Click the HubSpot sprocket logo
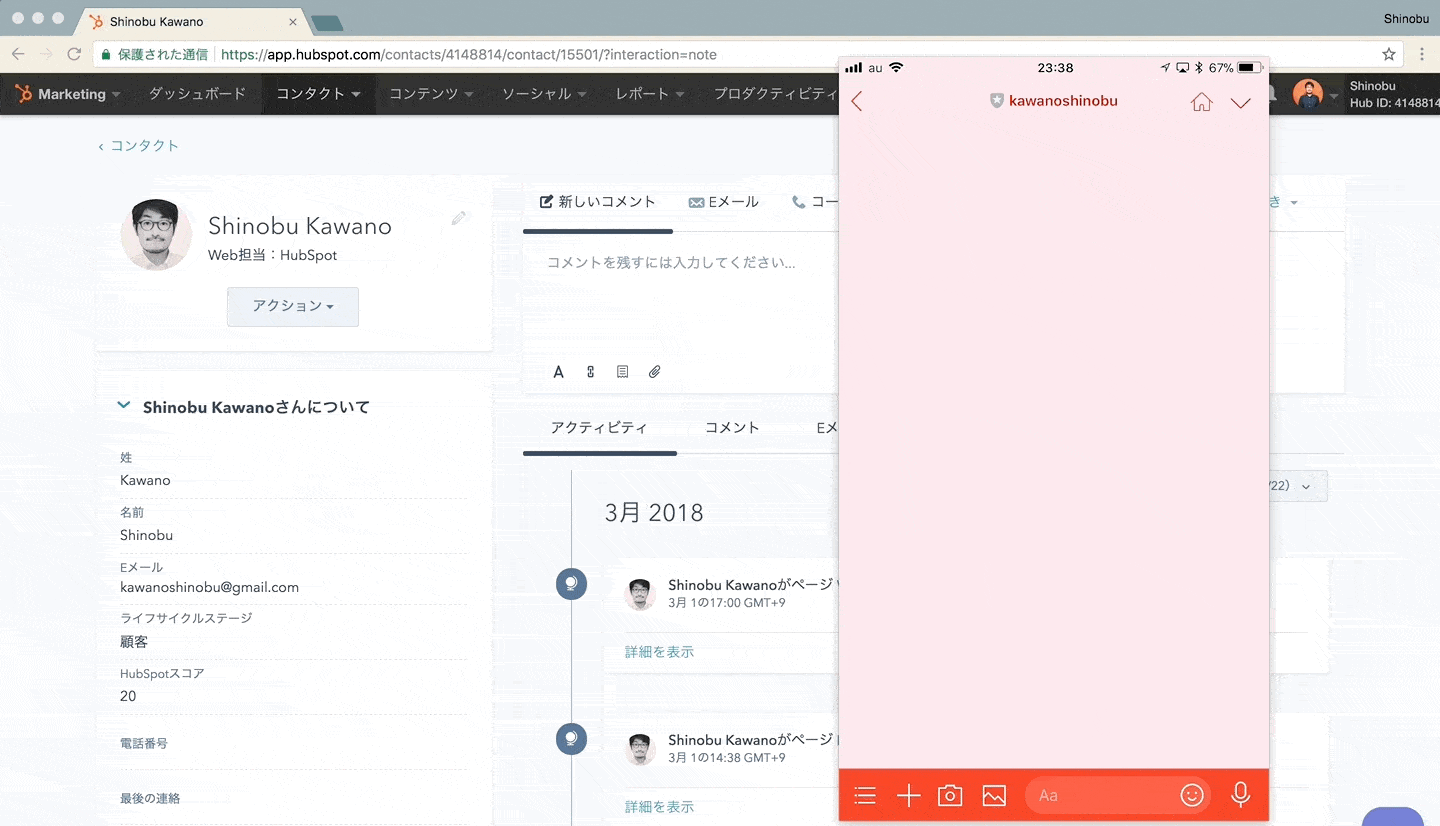This screenshot has height=826, width=1440. (x=23, y=94)
